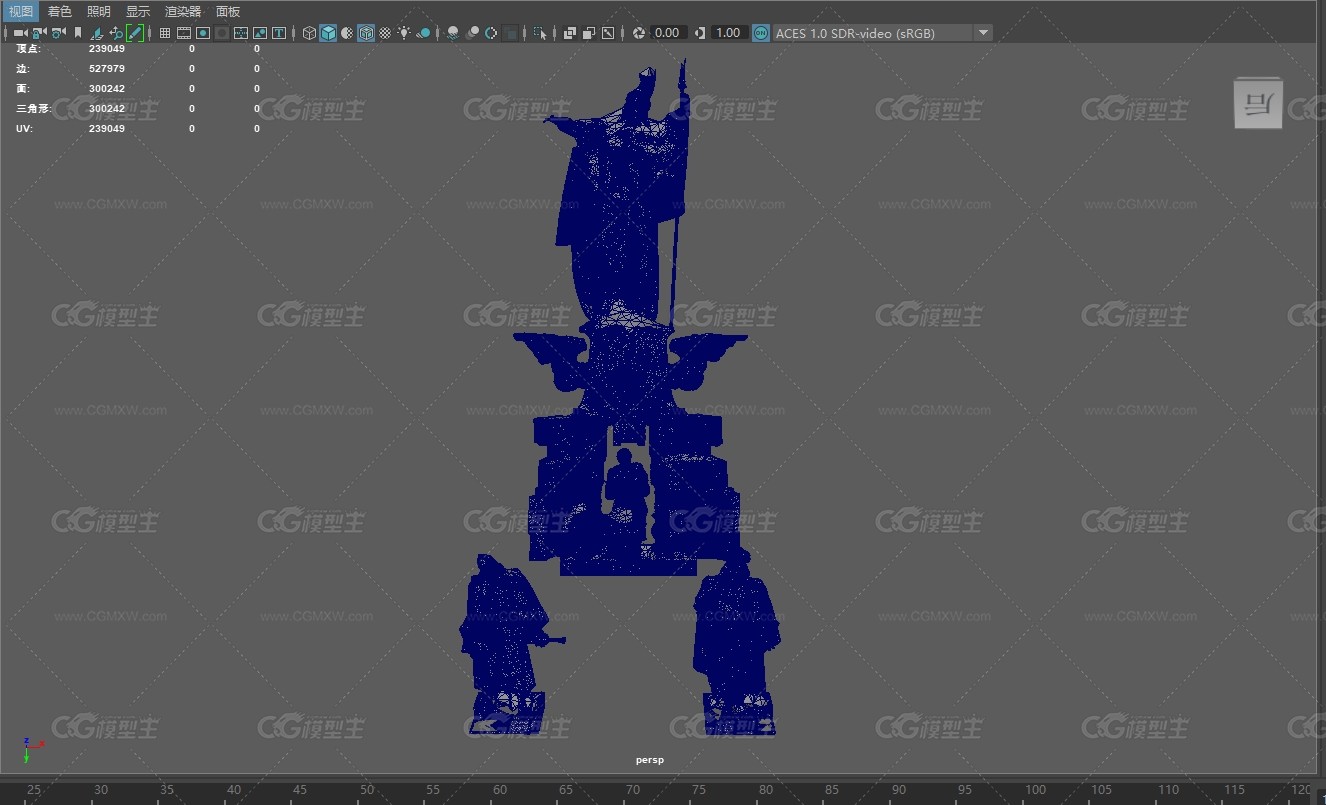
Task: Toggle the X-Ray icon
Action: point(570,33)
